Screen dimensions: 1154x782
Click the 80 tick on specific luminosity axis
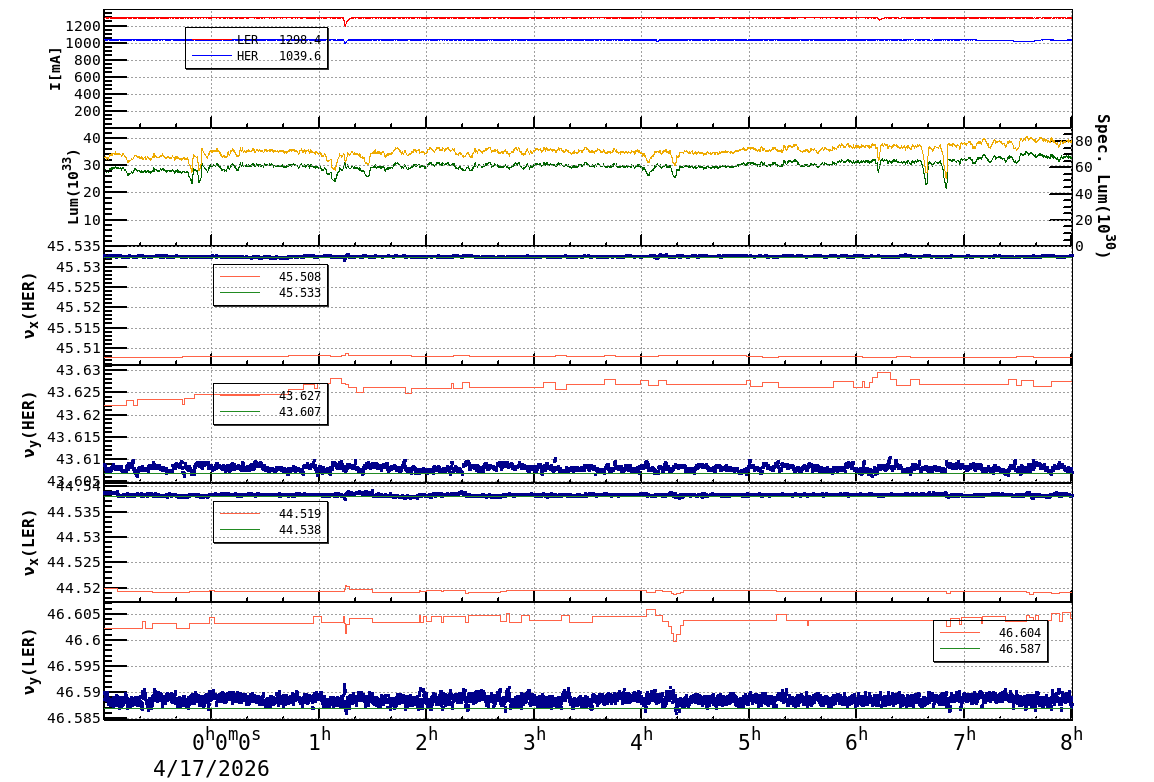[1083, 141]
